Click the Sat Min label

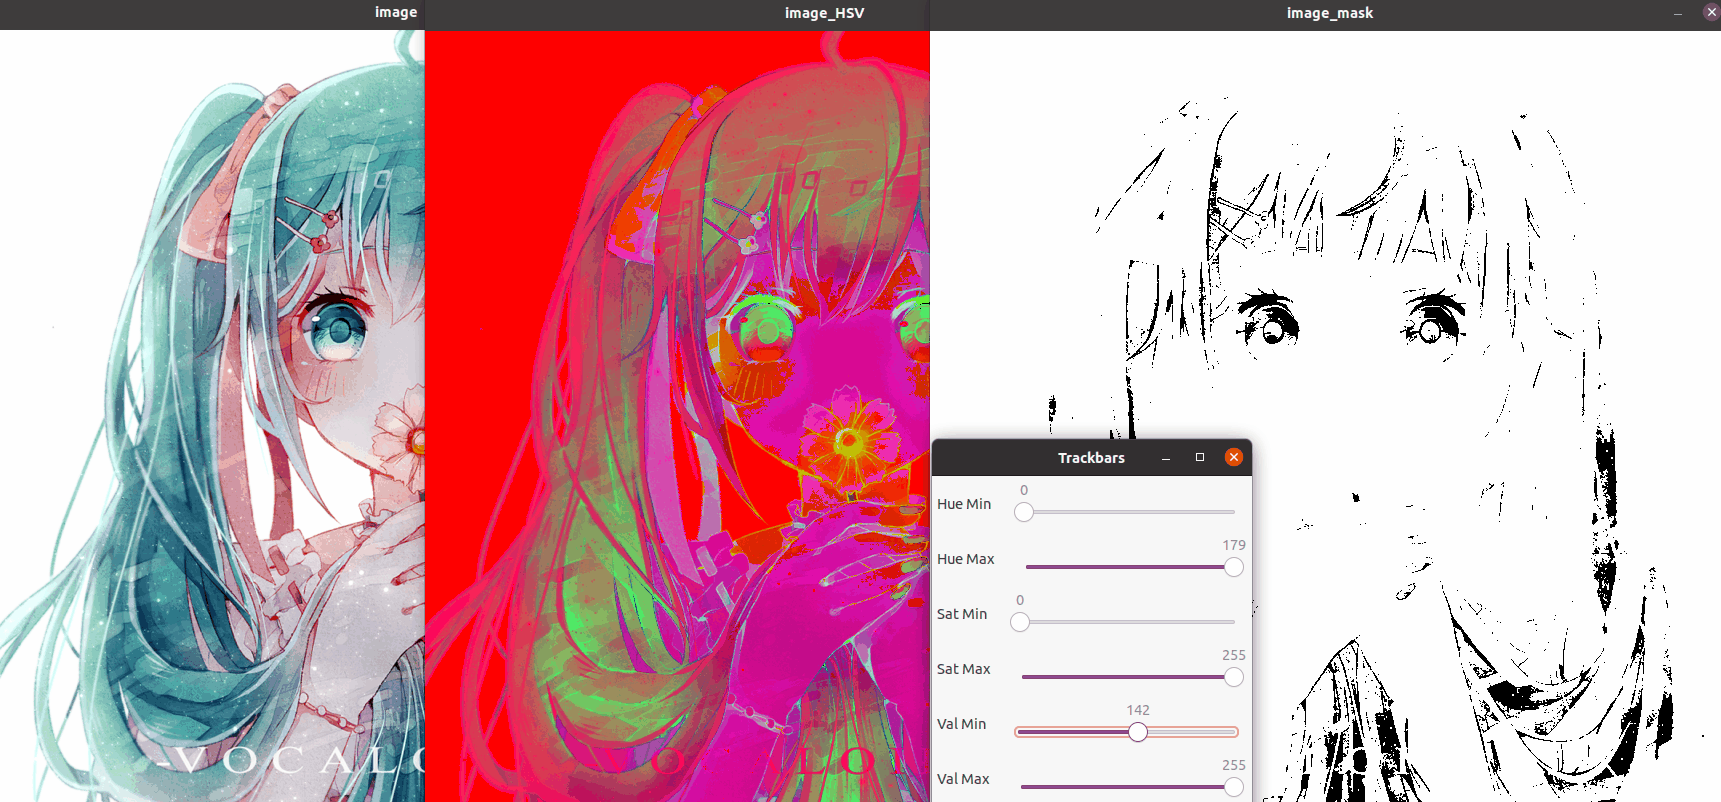click(x=962, y=614)
